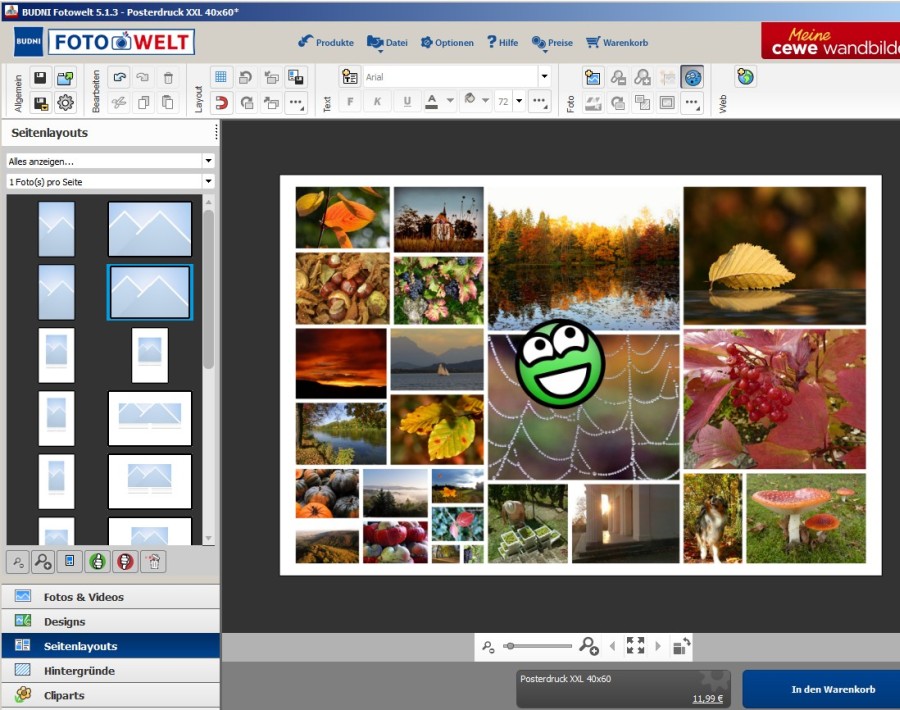Image resolution: width=900 pixels, height=710 pixels.
Task: Click the green thumbs-up icon below layouts
Action: tap(97, 561)
